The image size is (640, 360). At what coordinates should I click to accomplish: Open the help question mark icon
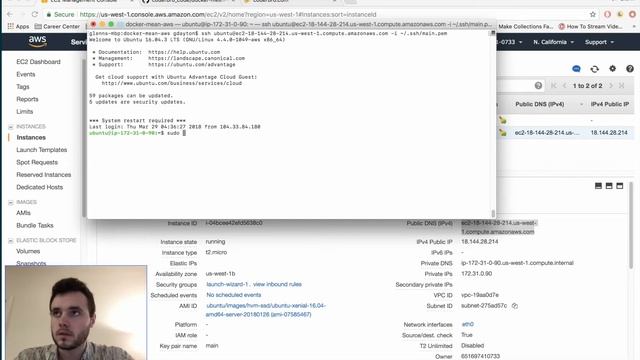click(x=630, y=69)
